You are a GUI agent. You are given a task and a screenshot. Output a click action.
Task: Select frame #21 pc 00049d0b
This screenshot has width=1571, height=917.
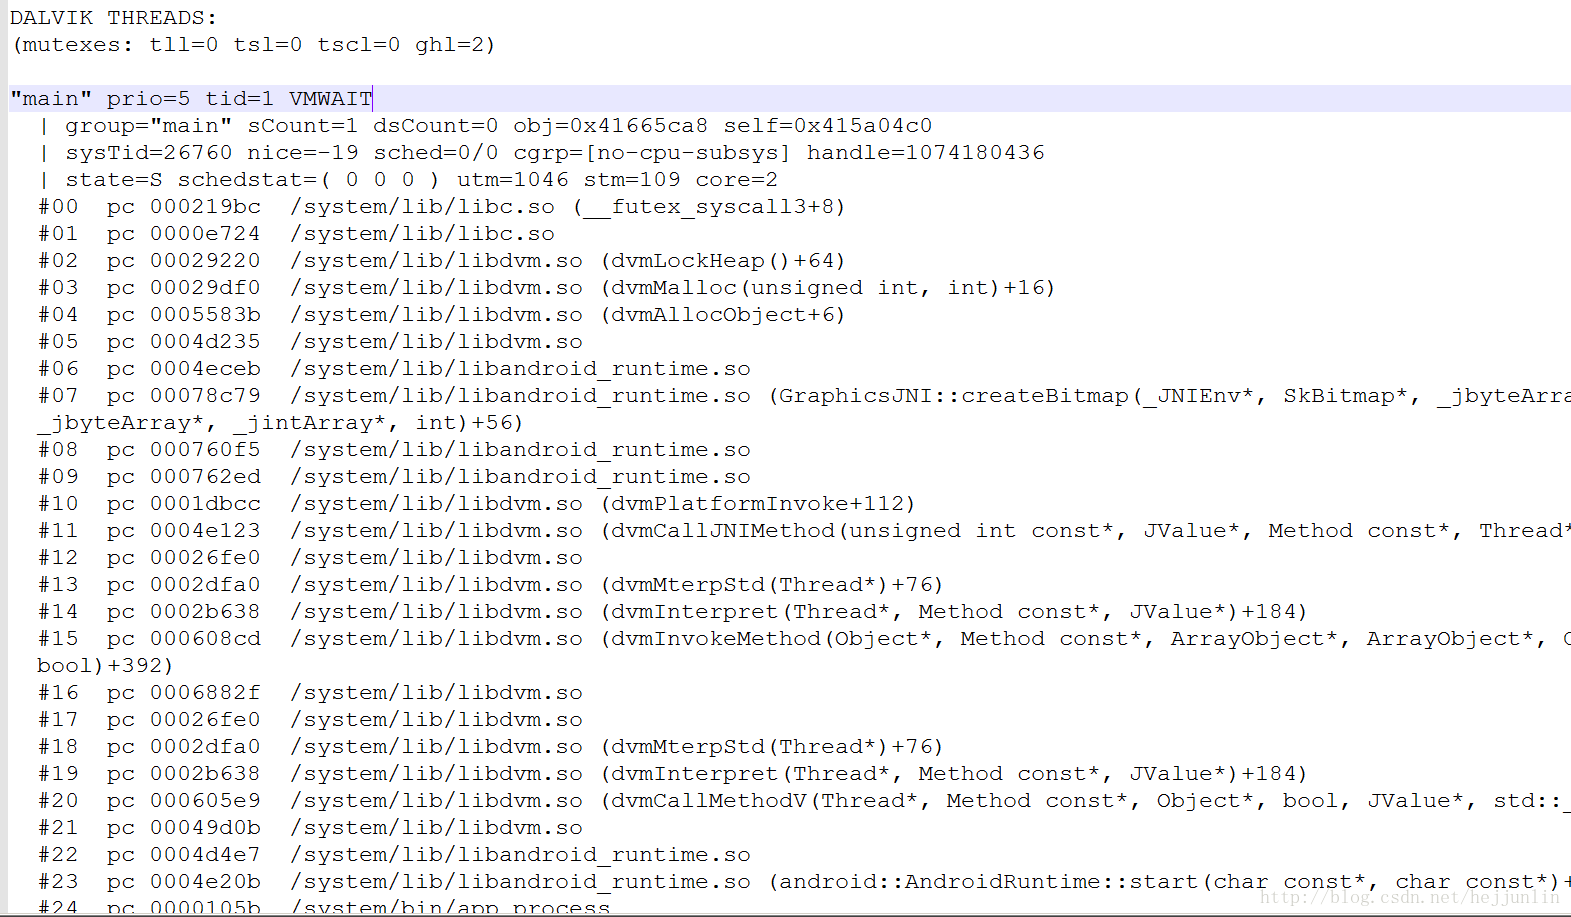(310, 828)
